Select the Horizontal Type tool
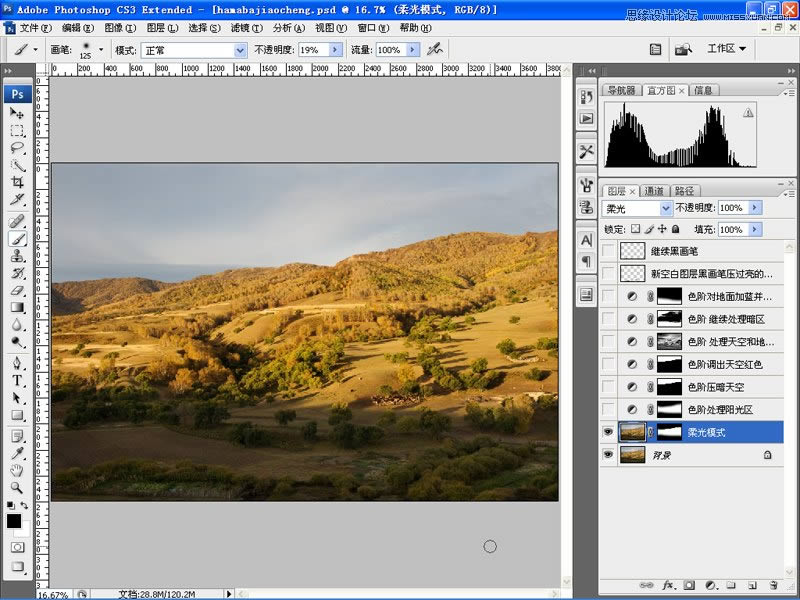 (x=17, y=381)
